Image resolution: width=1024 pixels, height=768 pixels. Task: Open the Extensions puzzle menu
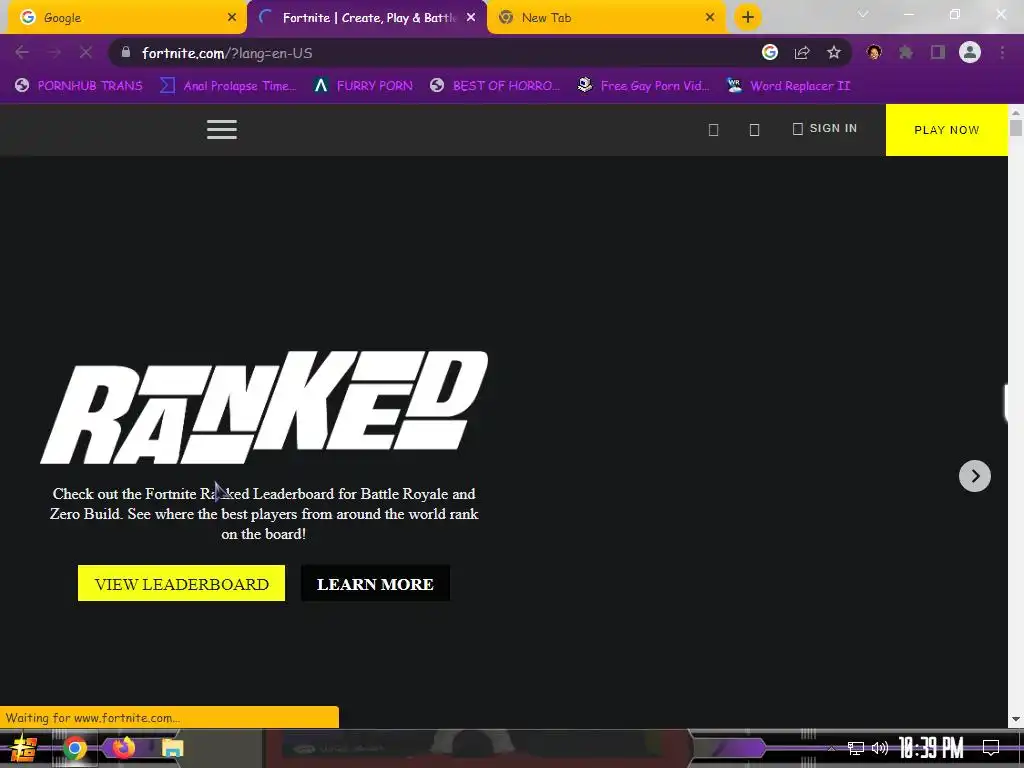[906, 53]
